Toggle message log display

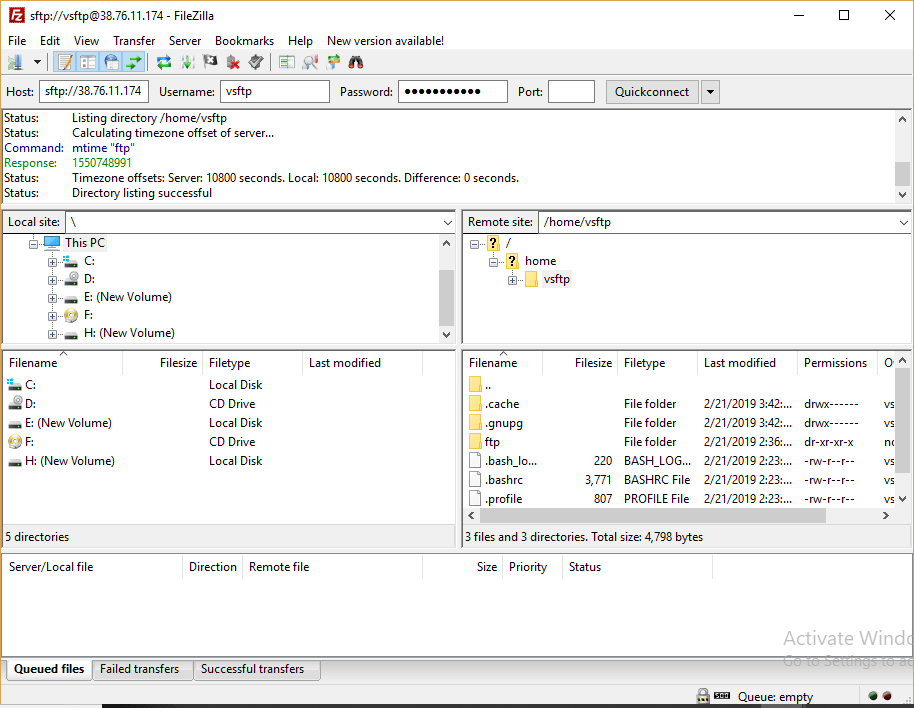point(65,62)
